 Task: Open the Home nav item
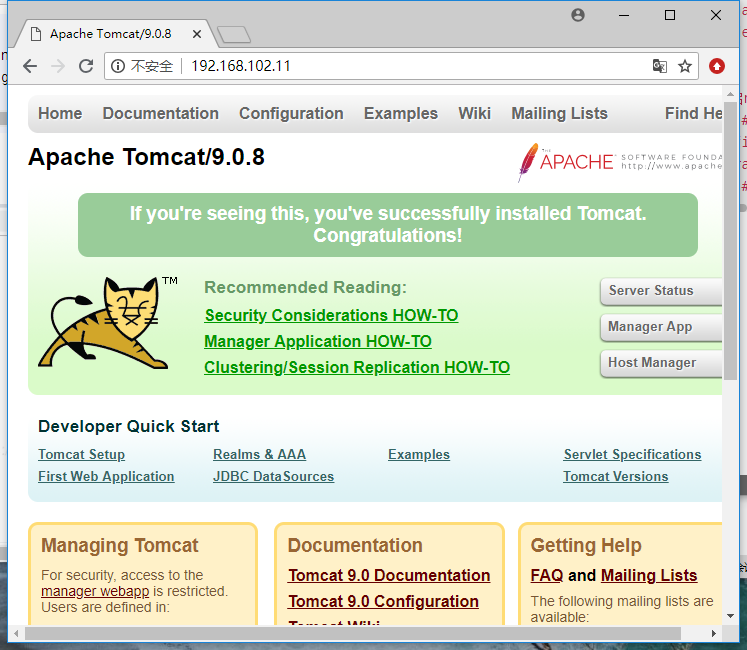[x=60, y=113]
